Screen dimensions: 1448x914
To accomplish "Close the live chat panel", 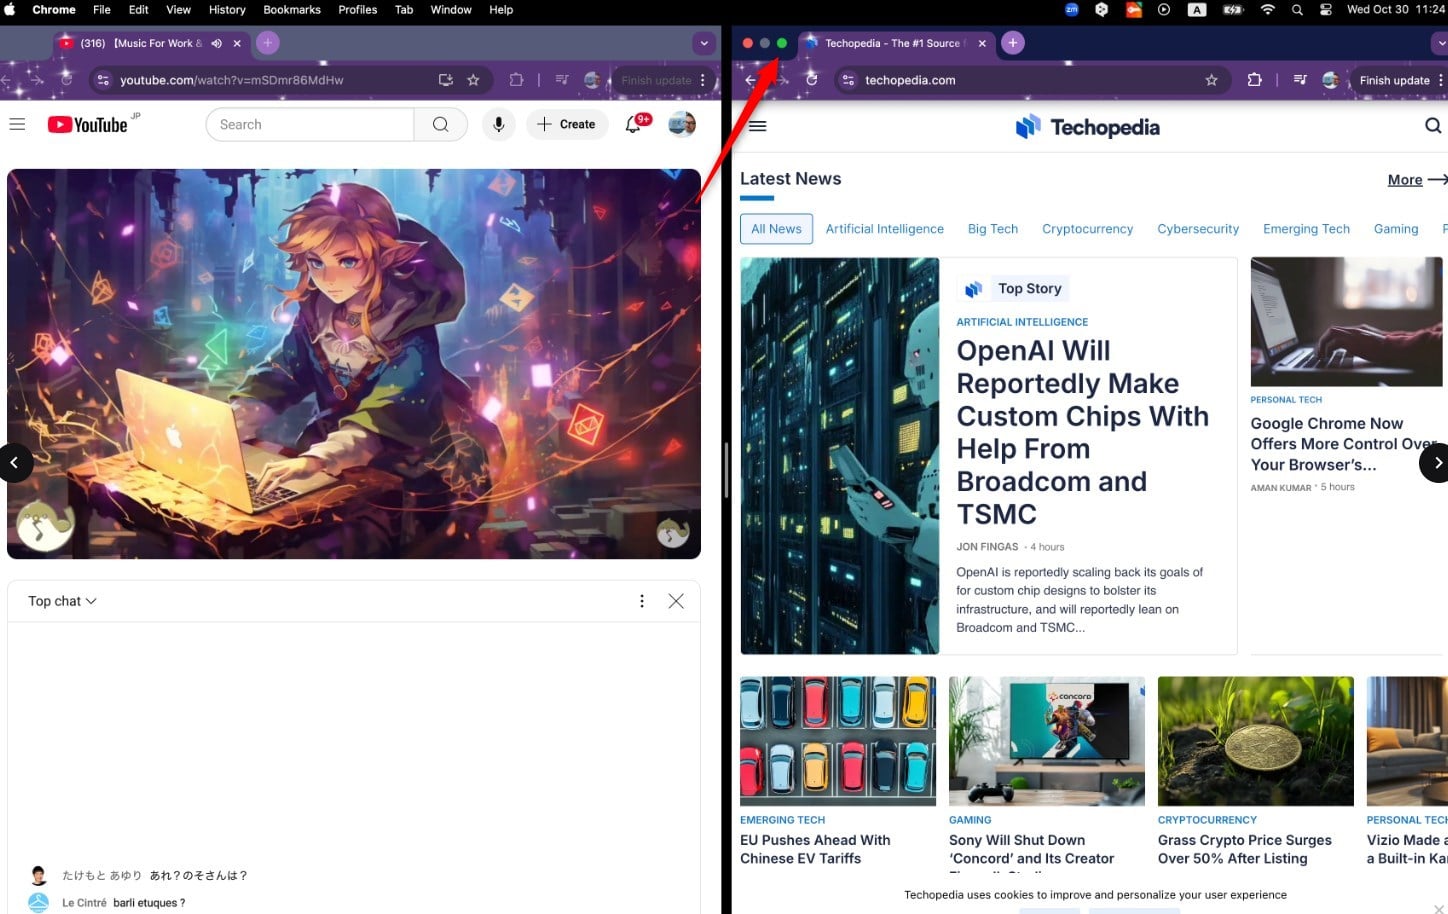I will (676, 601).
